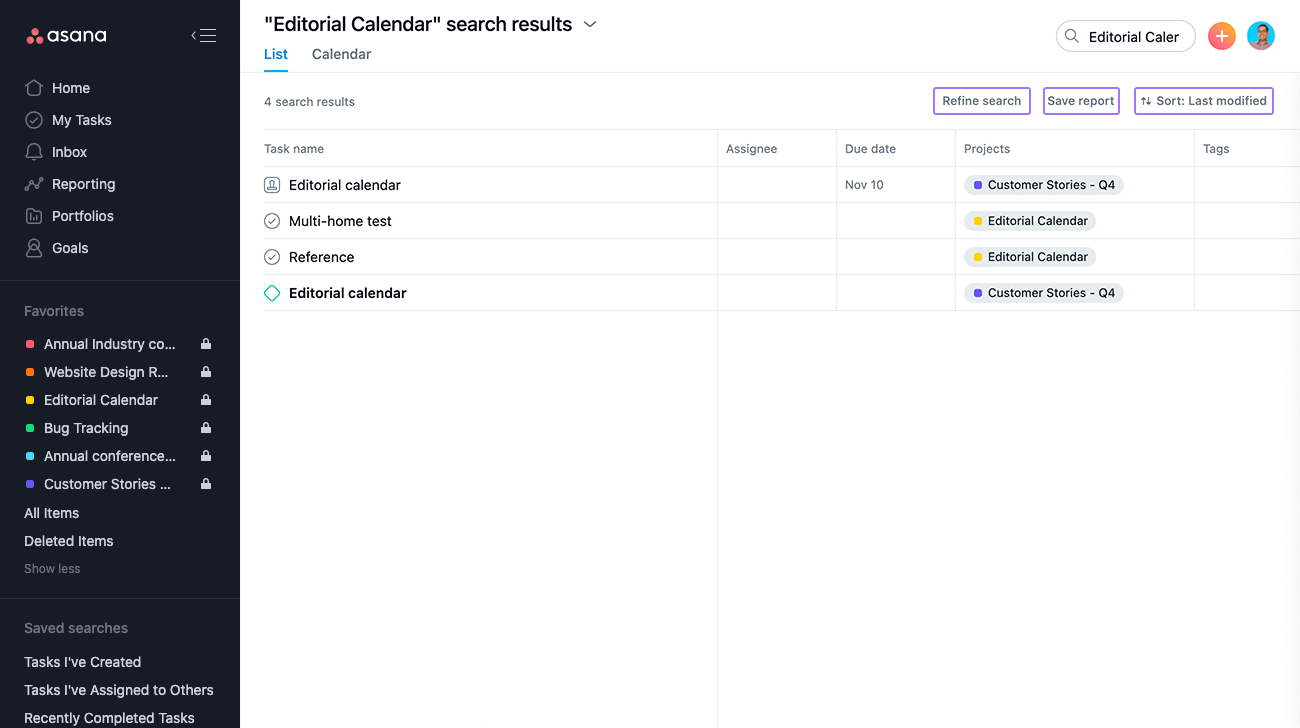1300x728 pixels.
Task: Click the Home house icon
Action: pyautogui.click(x=34, y=88)
